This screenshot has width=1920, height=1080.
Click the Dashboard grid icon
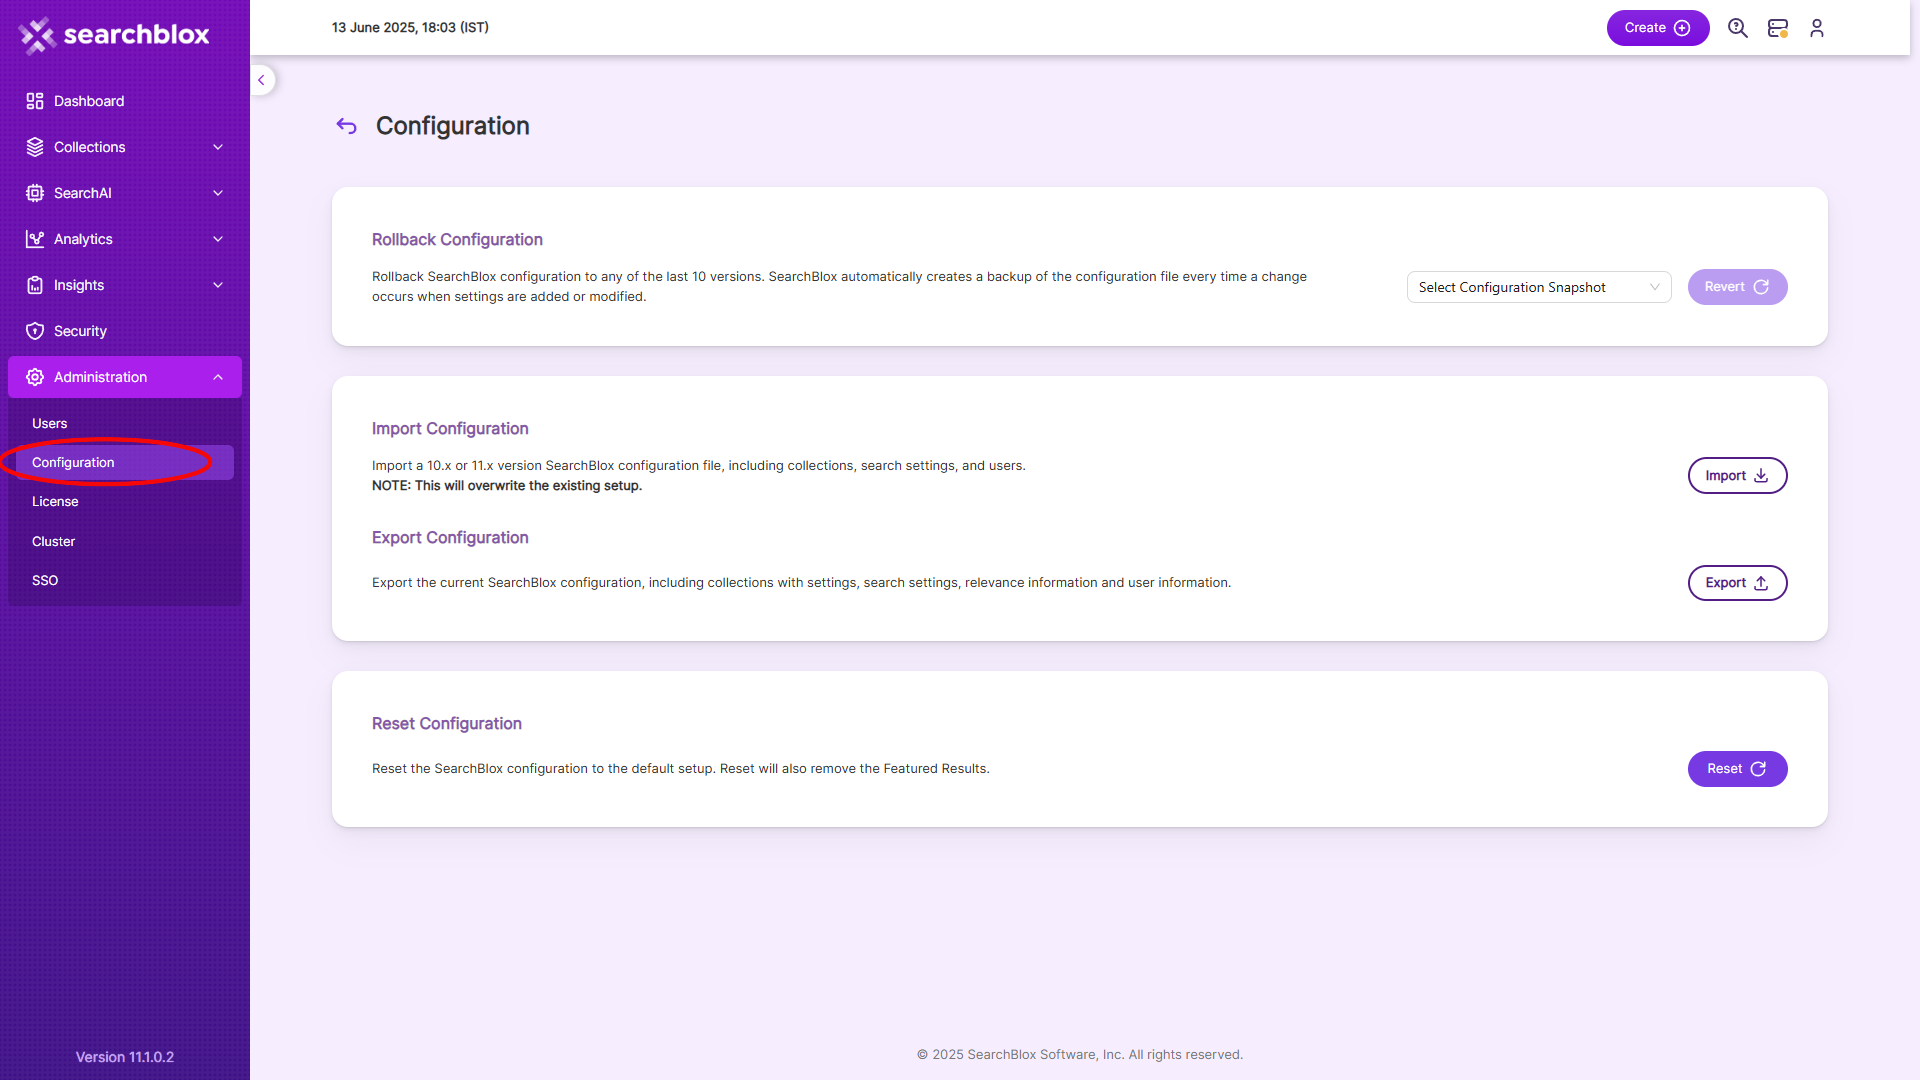pyautogui.click(x=35, y=101)
